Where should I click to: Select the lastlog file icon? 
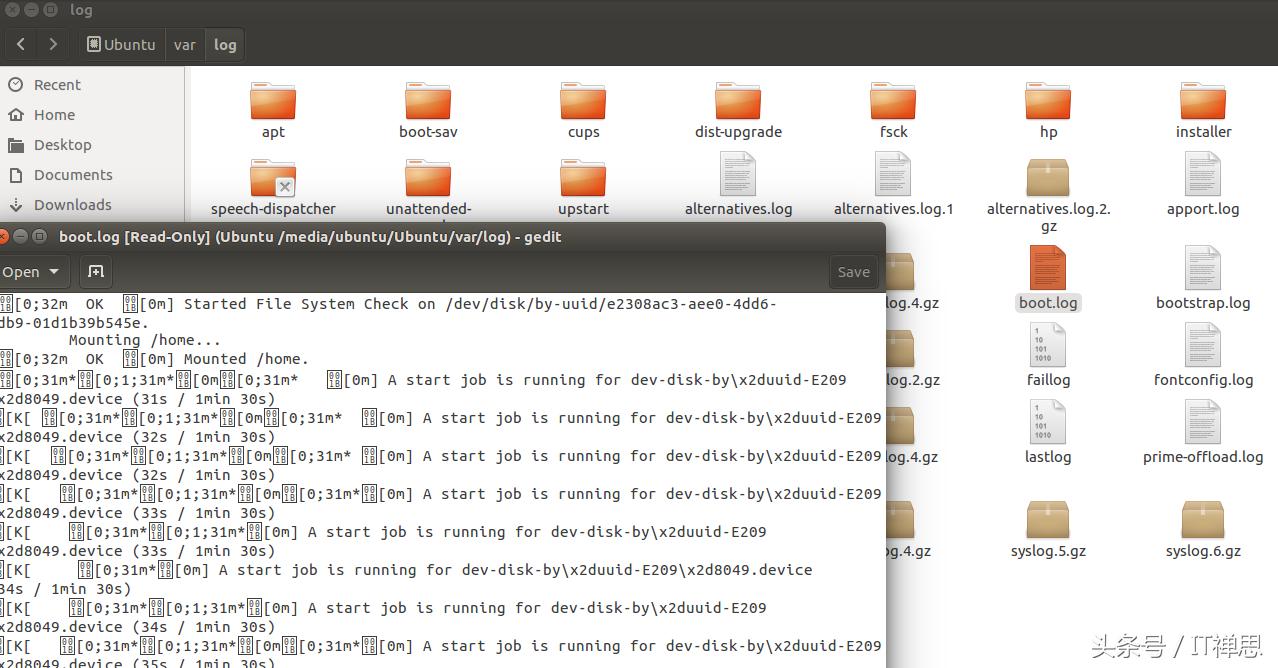coord(1048,421)
